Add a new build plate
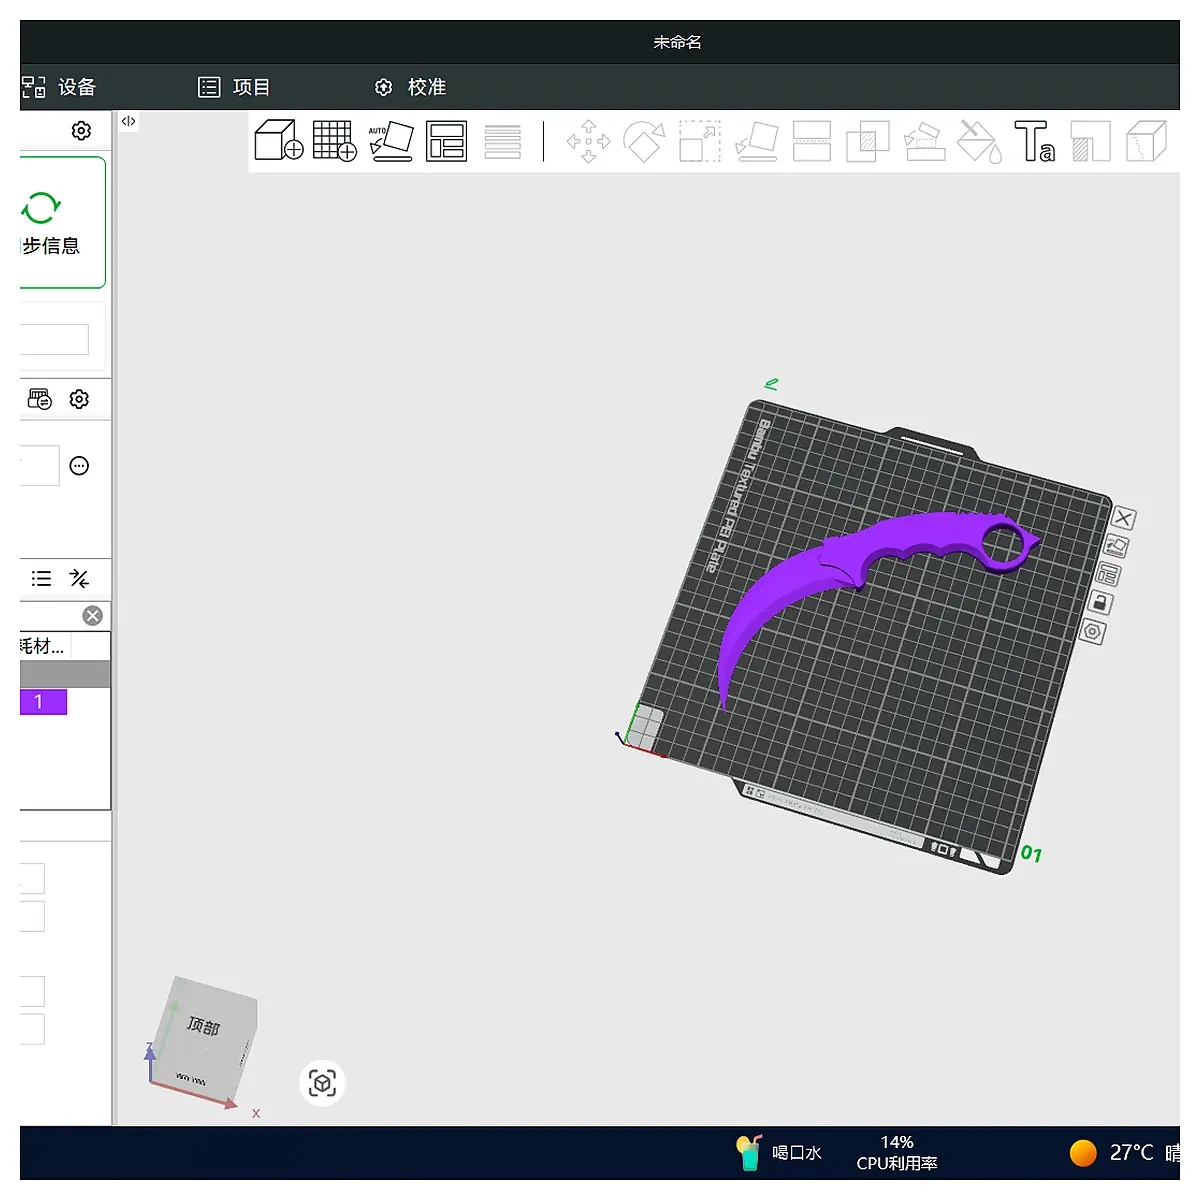1200x1200 pixels. click(x=335, y=141)
